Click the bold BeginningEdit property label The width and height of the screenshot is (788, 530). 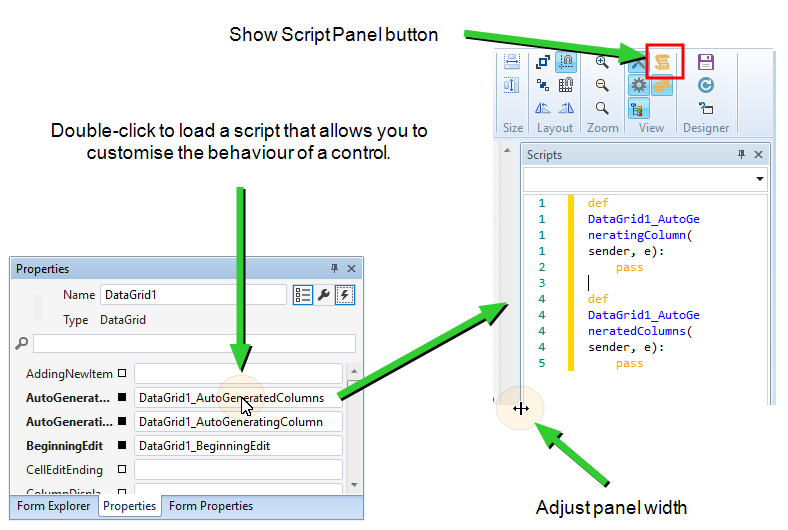tap(64, 446)
